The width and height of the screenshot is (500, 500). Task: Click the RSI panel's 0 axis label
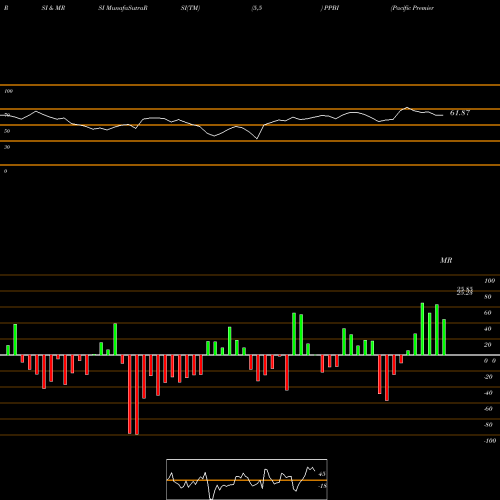click(x=5, y=171)
